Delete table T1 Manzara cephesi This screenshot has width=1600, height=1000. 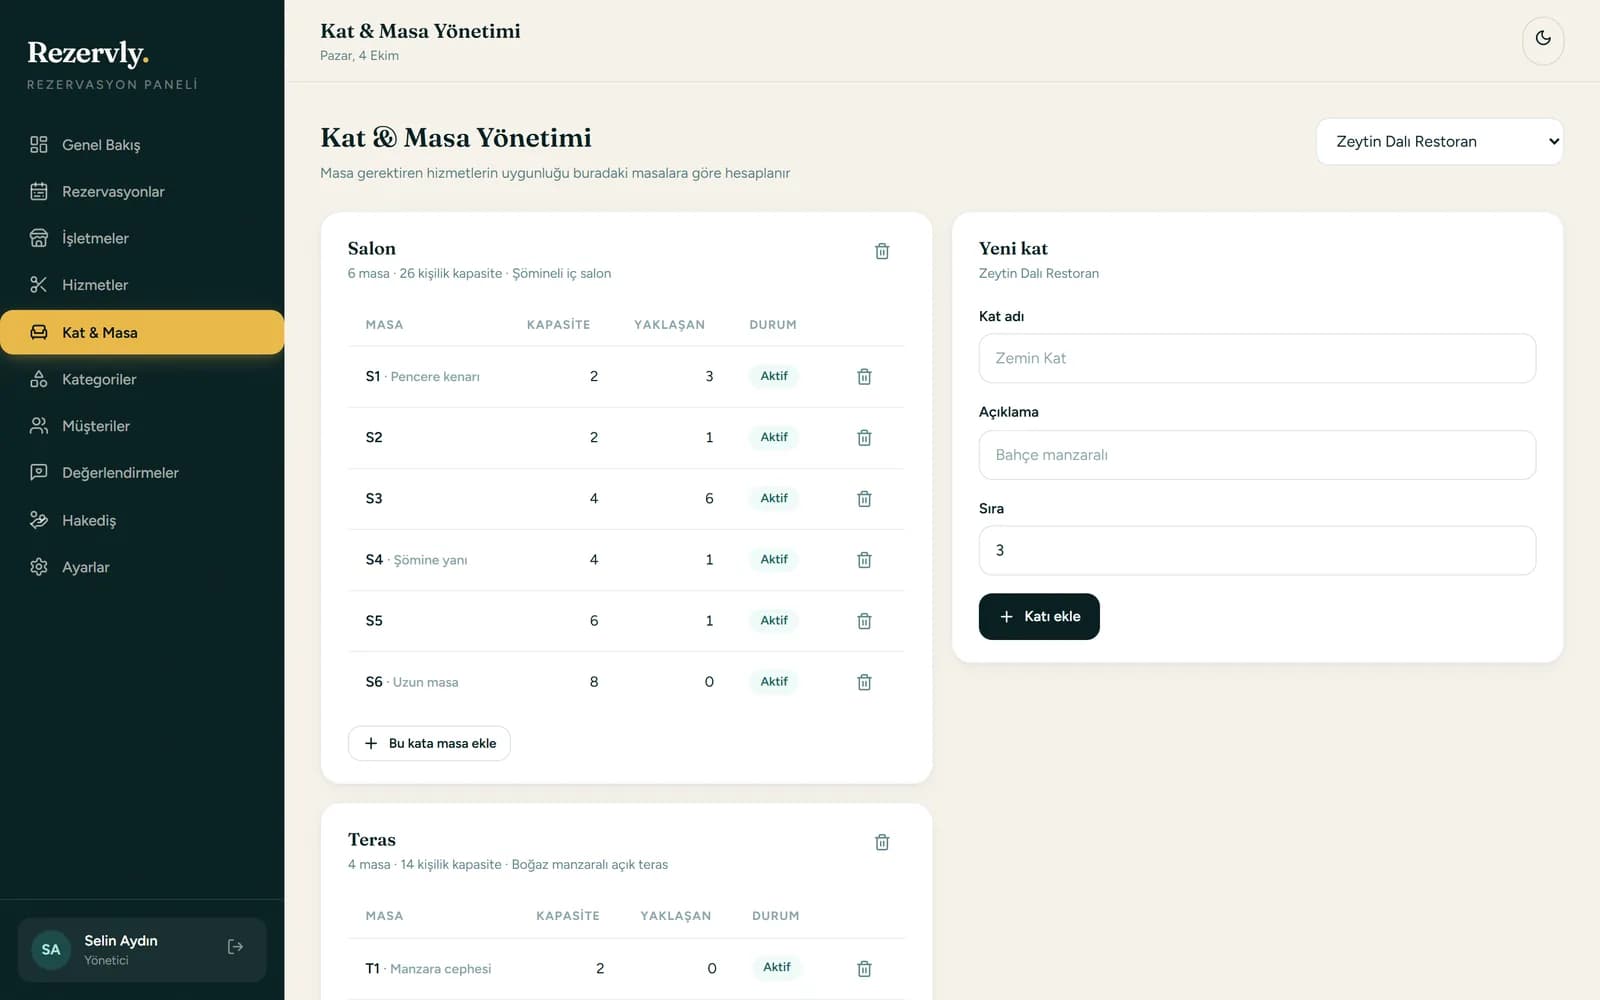tap(864, 969)
